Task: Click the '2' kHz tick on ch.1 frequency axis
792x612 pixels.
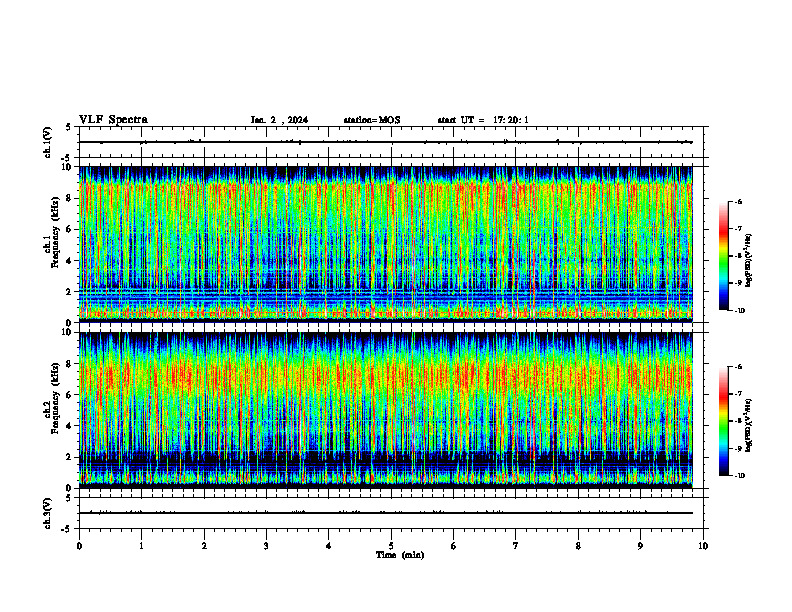Action: coord(70,292)
